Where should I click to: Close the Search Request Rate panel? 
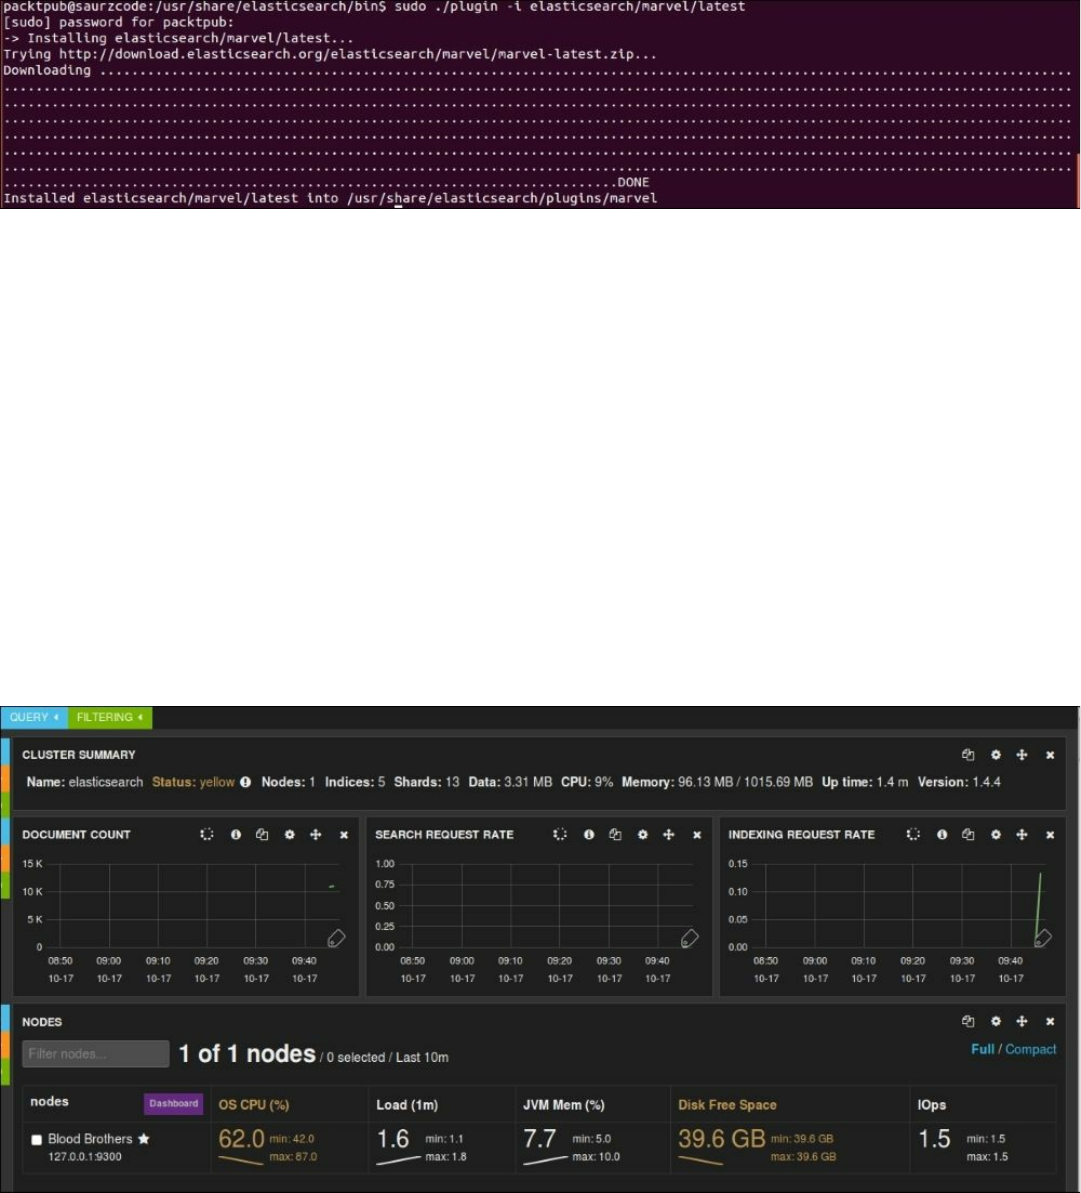(x=697, y=835)
